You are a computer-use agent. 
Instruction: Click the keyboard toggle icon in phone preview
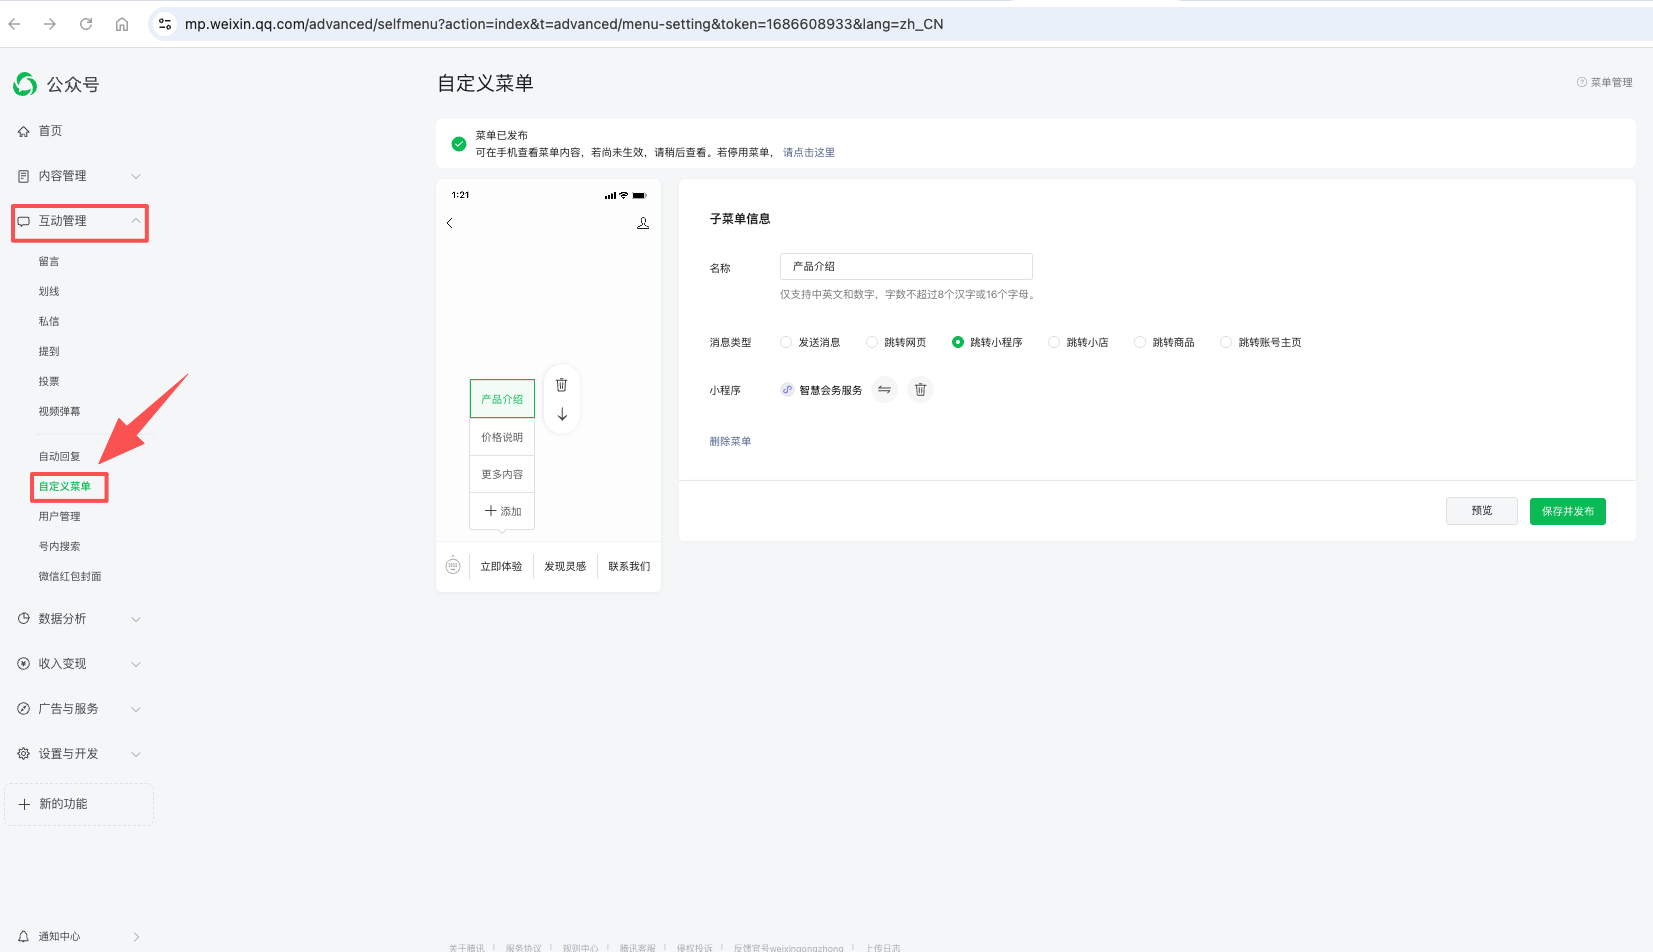click(x=453, y=566)
